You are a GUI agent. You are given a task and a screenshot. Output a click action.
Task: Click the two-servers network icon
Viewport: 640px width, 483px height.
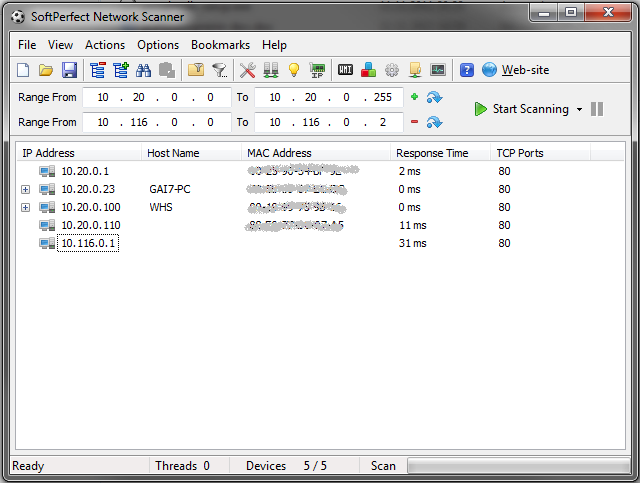pyautogui.click(x=271, y=70)
